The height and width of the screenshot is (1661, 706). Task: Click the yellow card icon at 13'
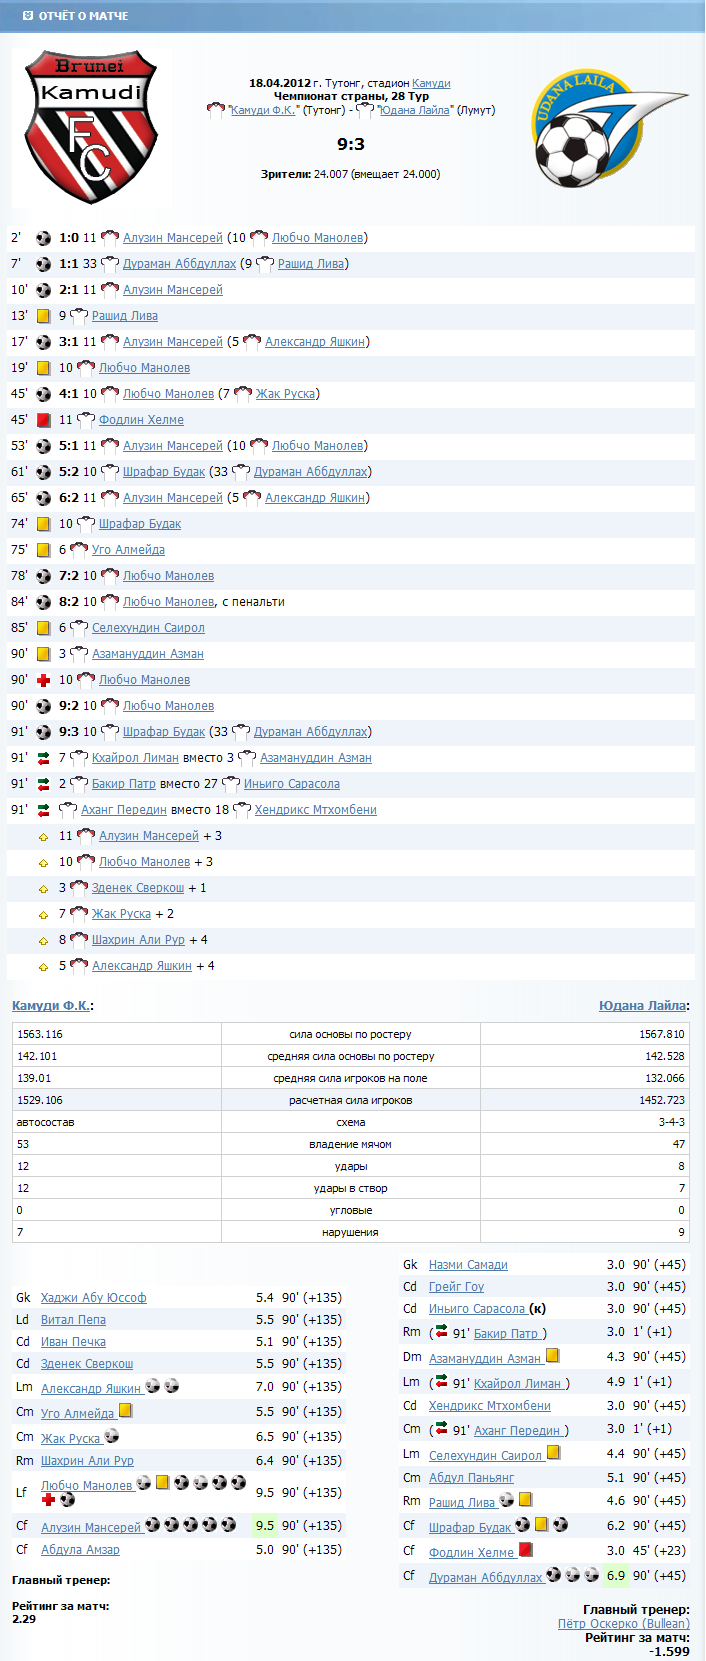point(43,316)
